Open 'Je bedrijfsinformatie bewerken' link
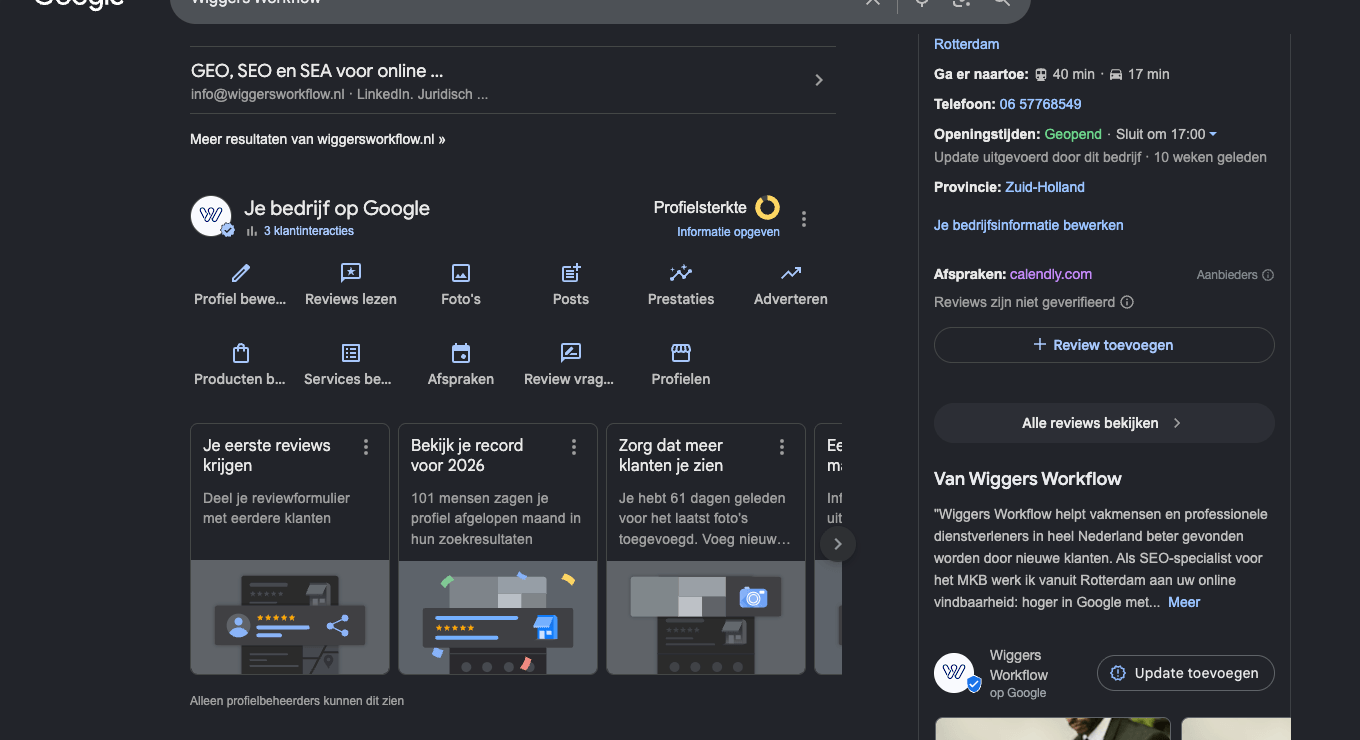Viewport: 1360px width, 740px height. click(x=1028, y=225)
